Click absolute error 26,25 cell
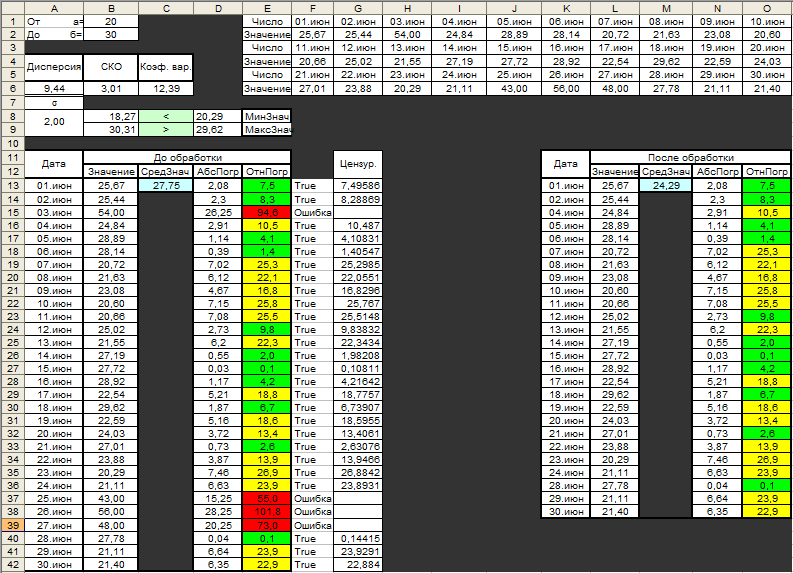 pyautogui.click(x=218, y=212)
